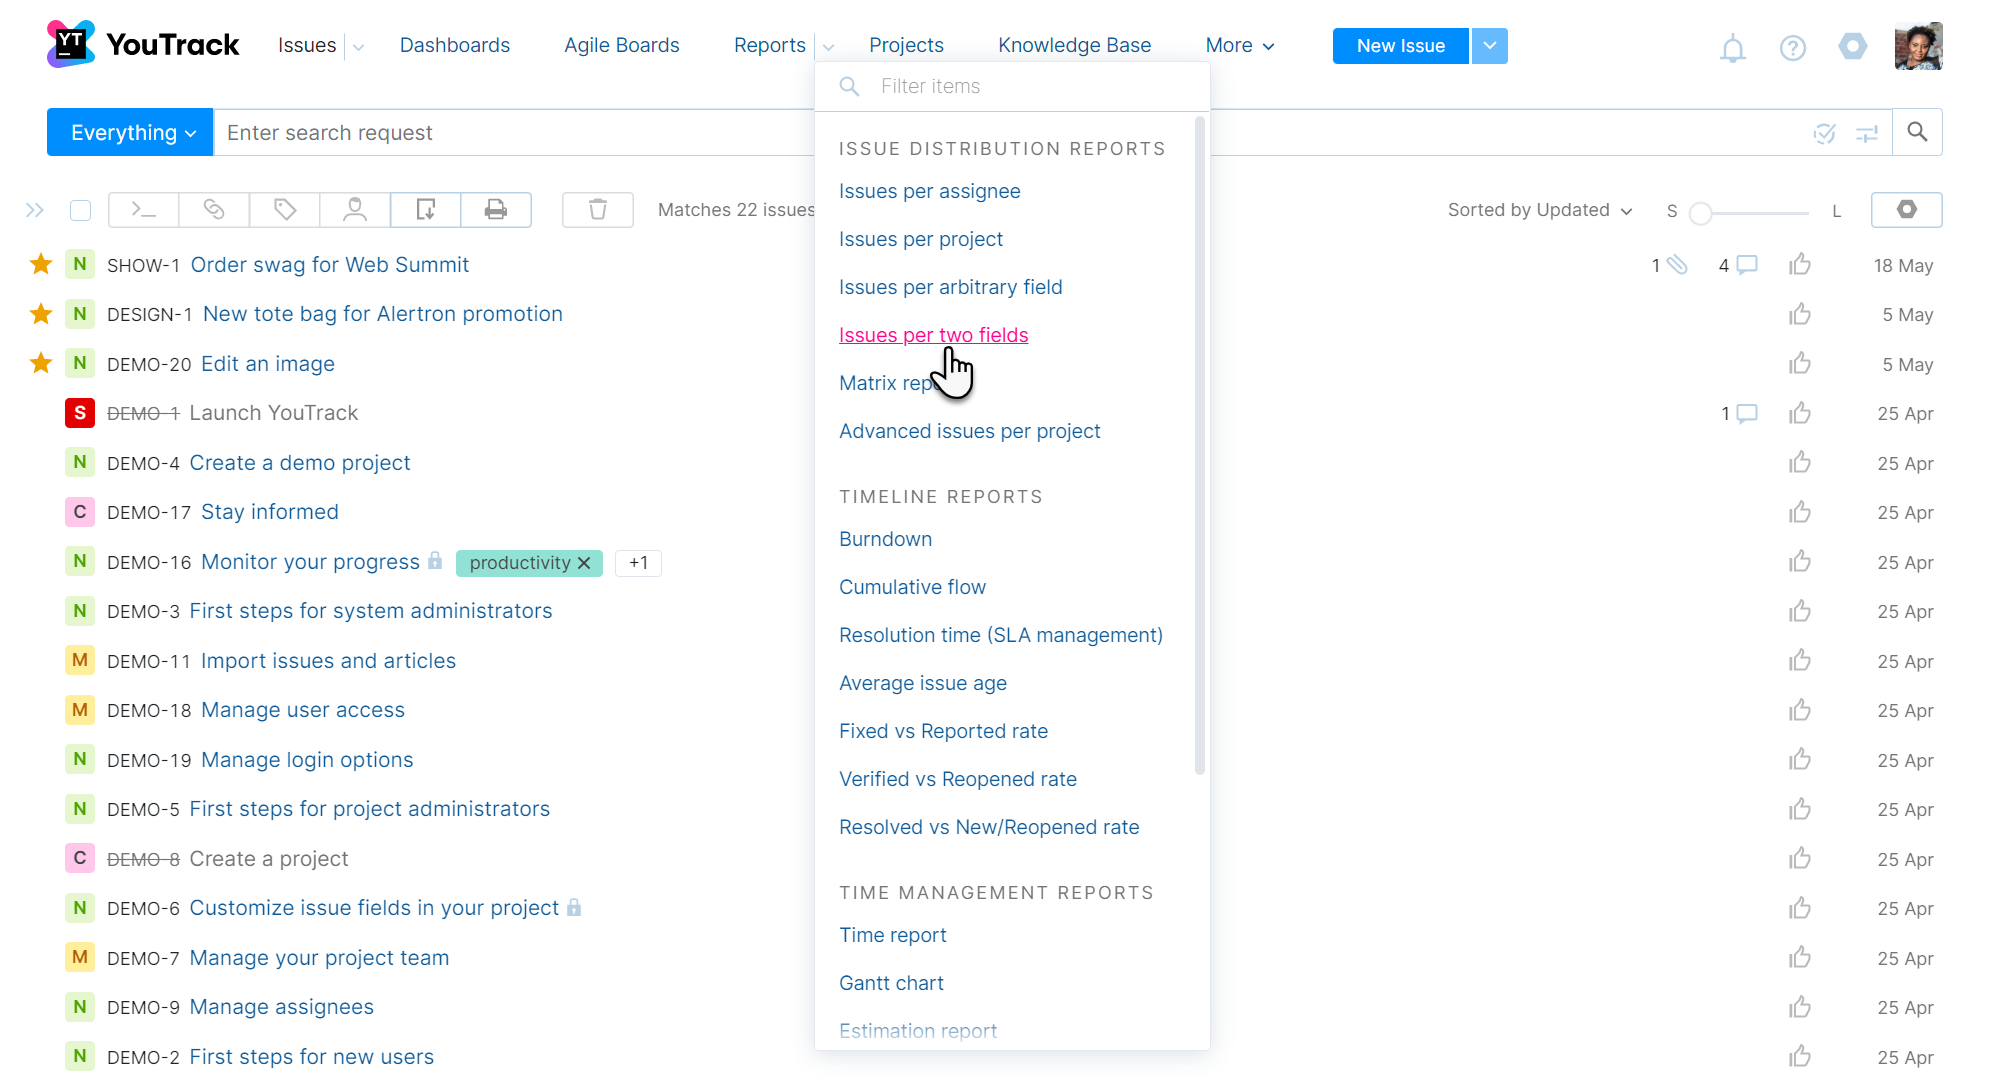Click the notifications bell icon

click(x=1732, y=47)
